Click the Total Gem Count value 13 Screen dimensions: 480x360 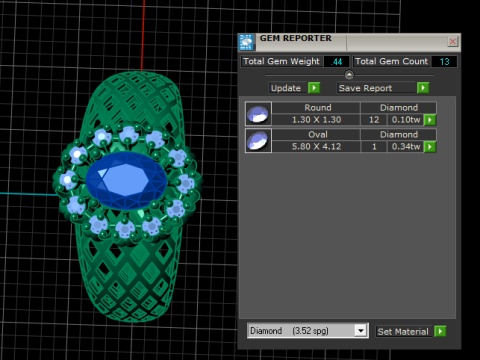[x=444, y=62]
